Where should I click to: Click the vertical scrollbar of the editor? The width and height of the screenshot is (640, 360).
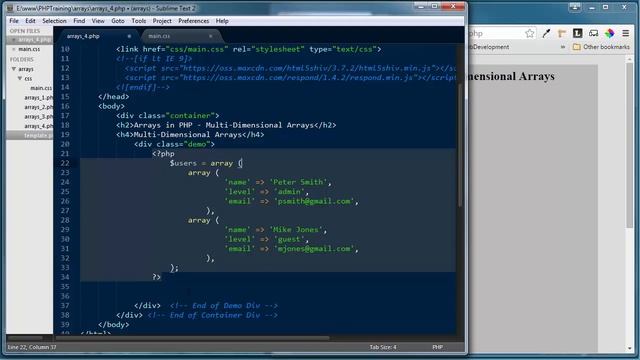click(x=460, y=145)
